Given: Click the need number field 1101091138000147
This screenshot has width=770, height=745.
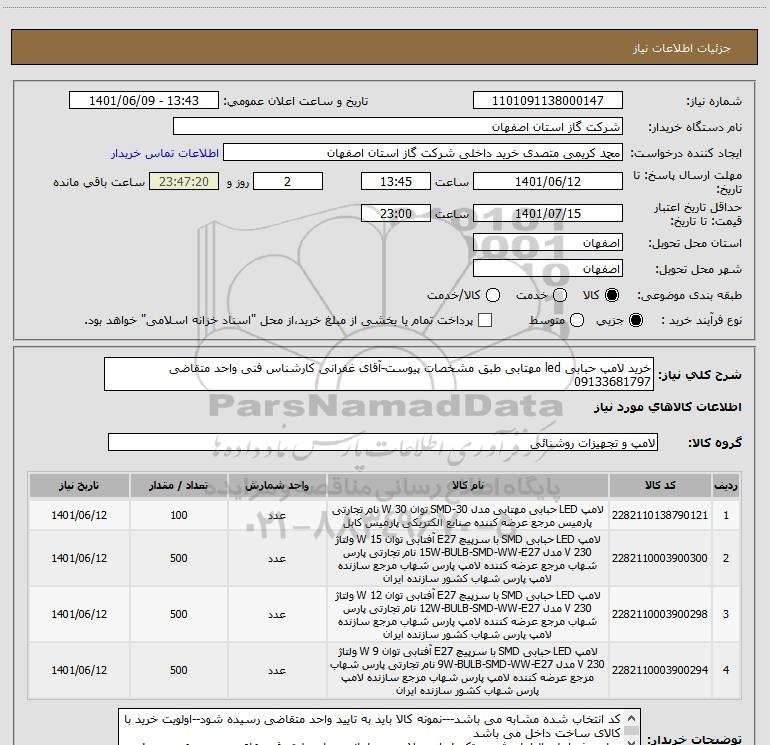Looking at the screenshot, I should coord(548,101).
